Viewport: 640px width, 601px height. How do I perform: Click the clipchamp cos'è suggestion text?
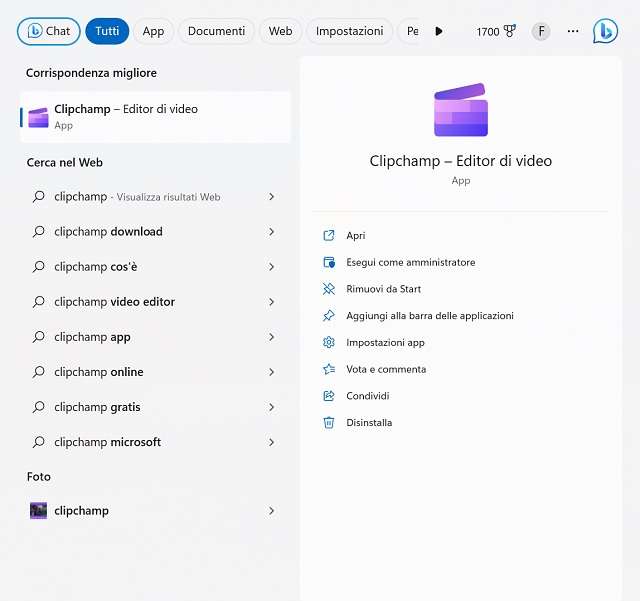click(x=96, y=267)
